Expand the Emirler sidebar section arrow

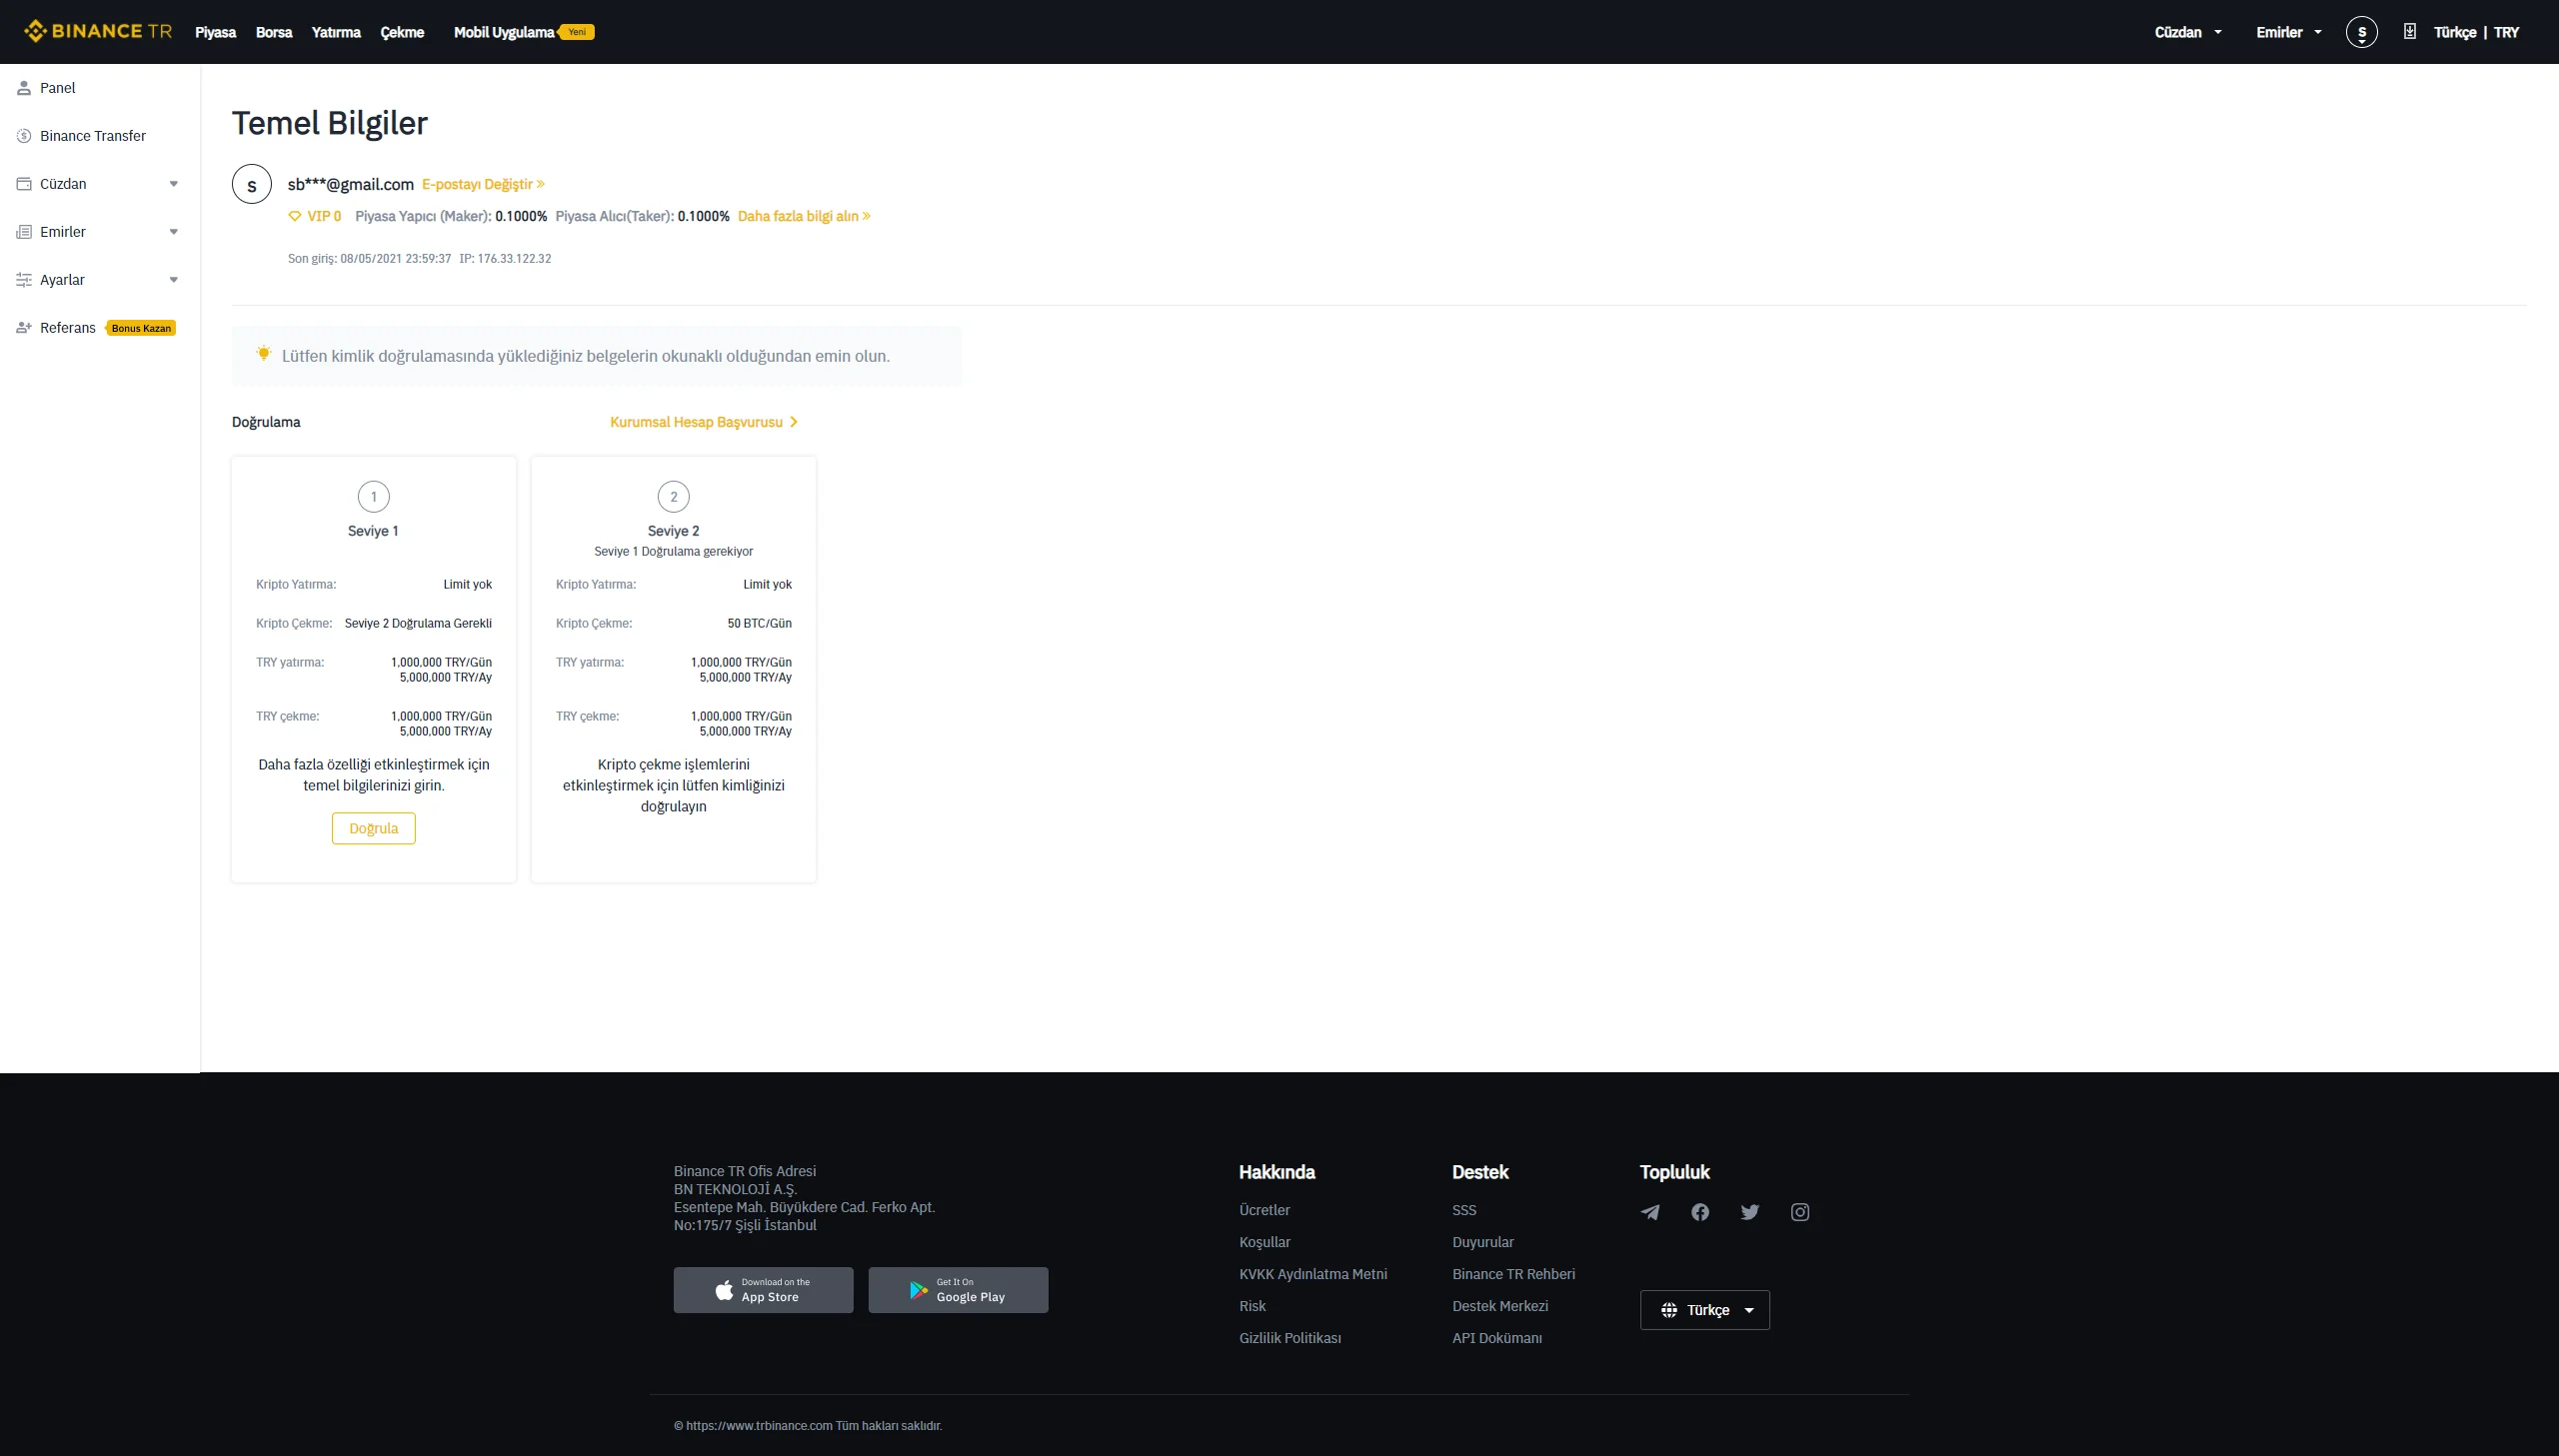pos(174,232)
